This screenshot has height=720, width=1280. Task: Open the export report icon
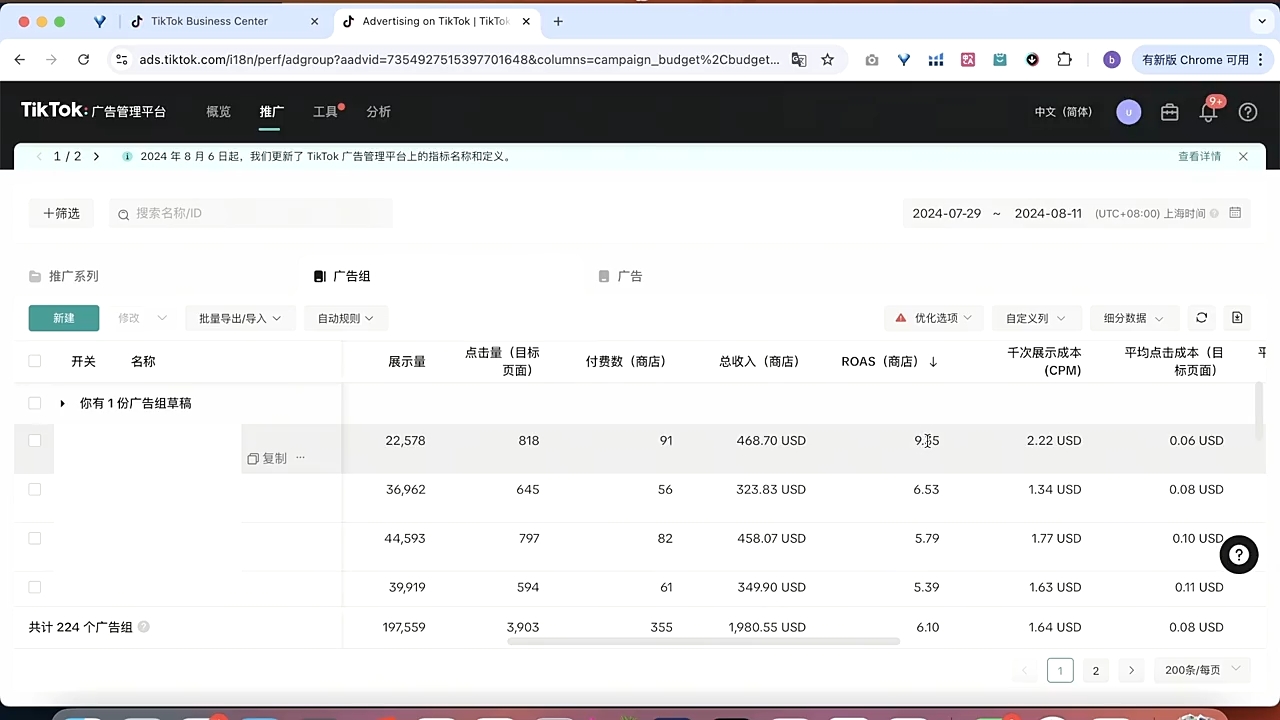pyautogui.click(x=1237, y=317)
